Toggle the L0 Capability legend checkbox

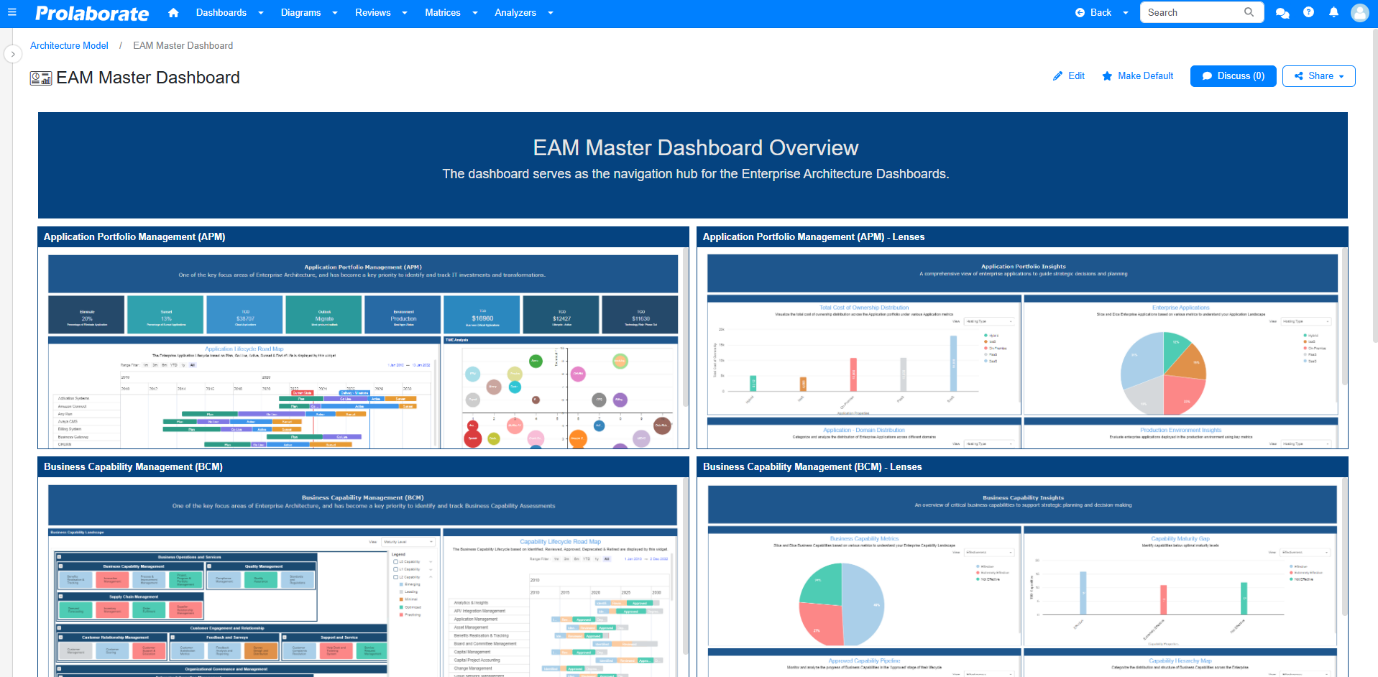click(396, 563)
